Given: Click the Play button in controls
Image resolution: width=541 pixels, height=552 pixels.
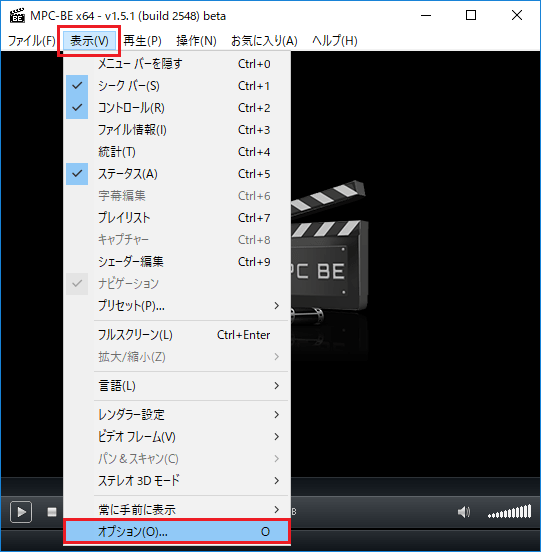Looking at the screenshot, I should coord(21,512).
